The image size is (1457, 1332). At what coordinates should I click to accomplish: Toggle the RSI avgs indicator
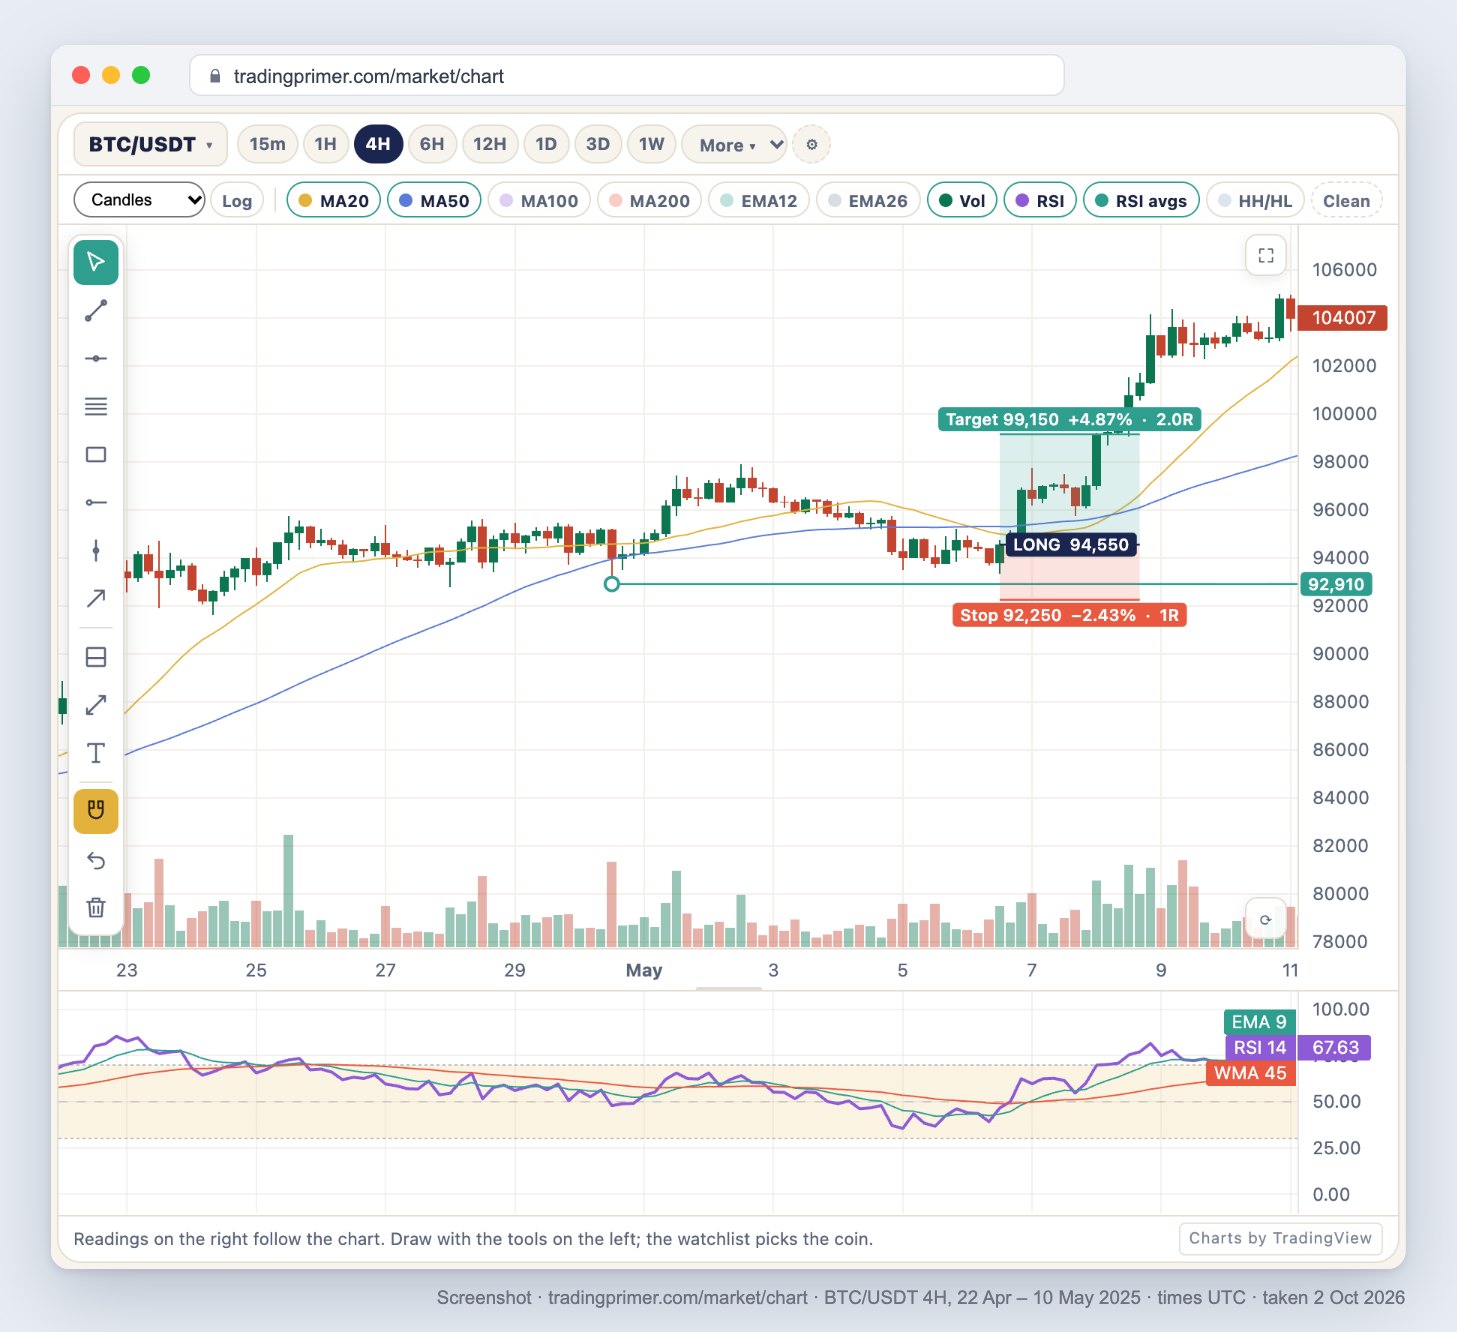pyautogui.click(x=1141, y=201)
